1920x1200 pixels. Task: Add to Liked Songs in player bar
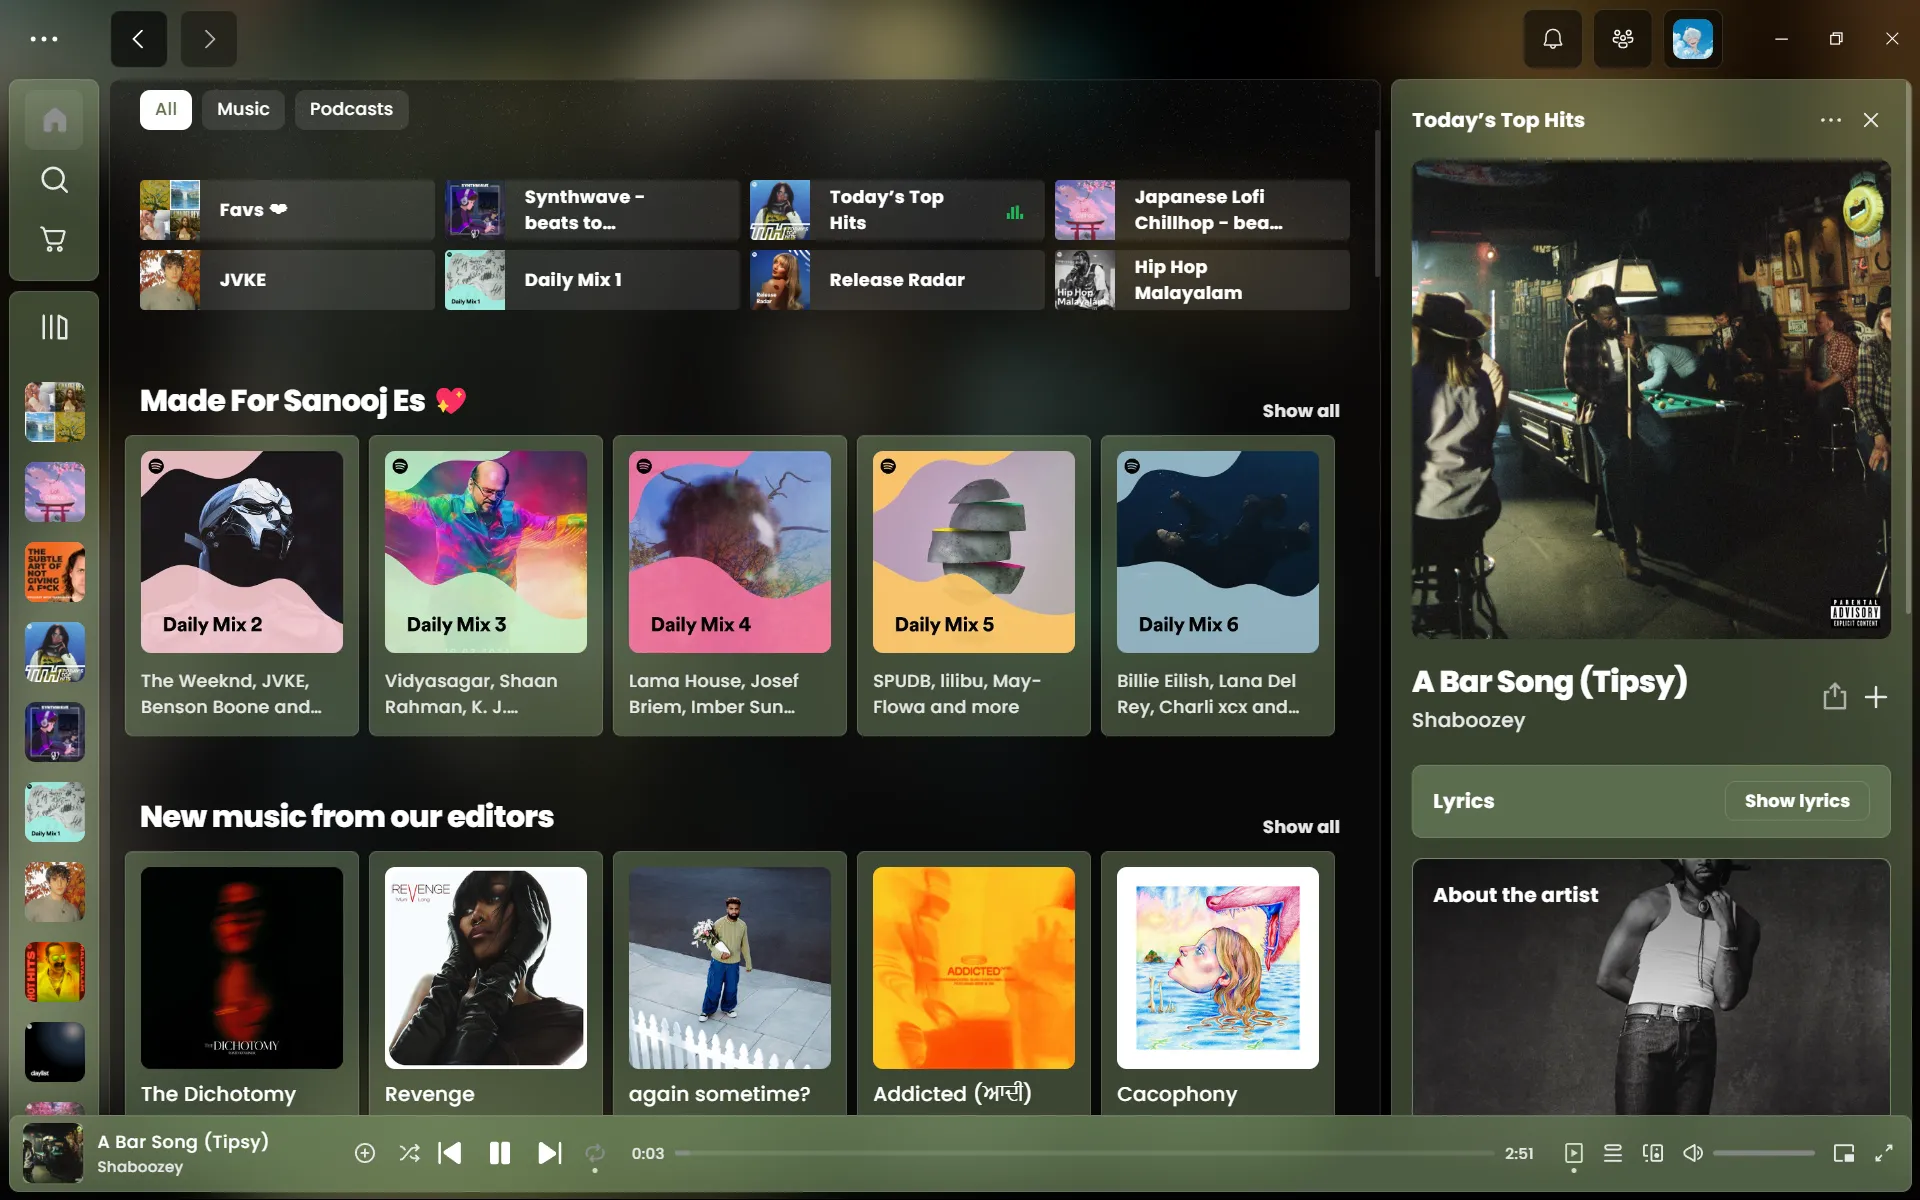[365, 1153]
